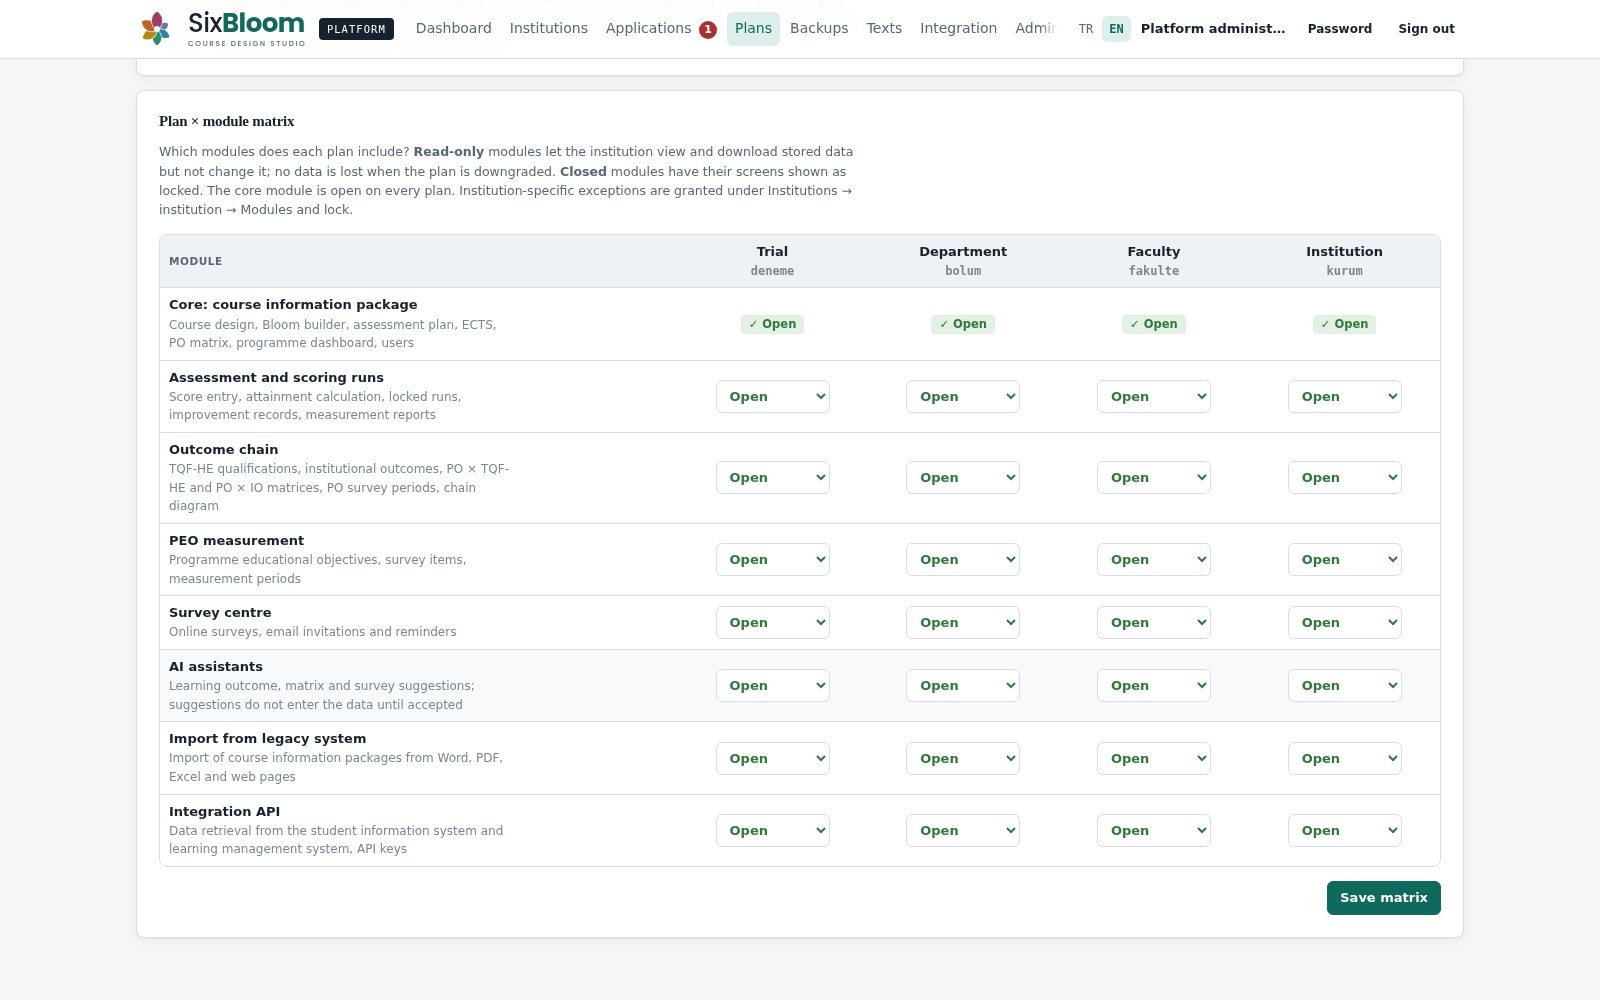Image resolution: width=1600 pixels, height=1000 pixels.
Task: Click the Faculty column header
Action: pos(1154,261)
